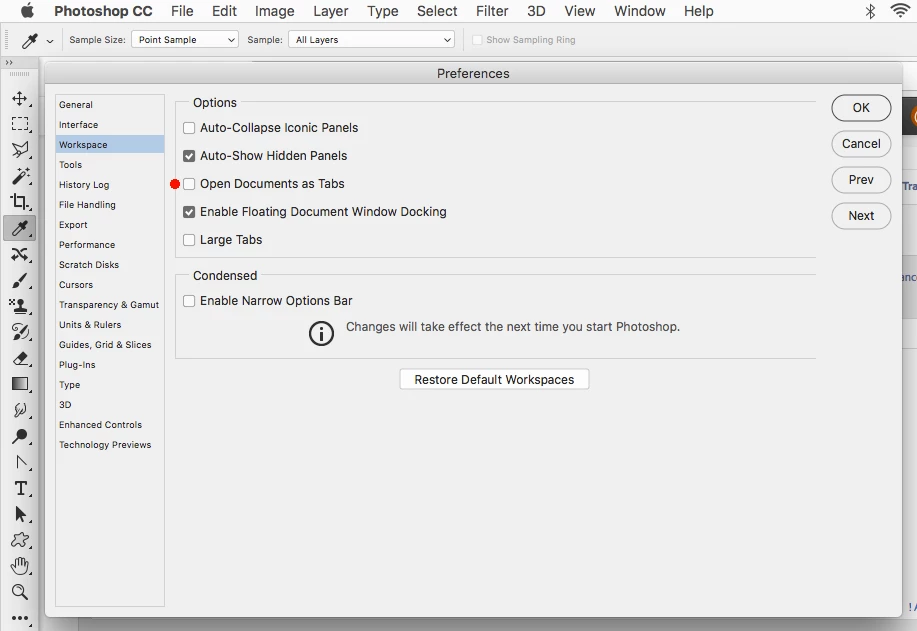Select the Rectangular Marquee tool

tap(19, 124)
